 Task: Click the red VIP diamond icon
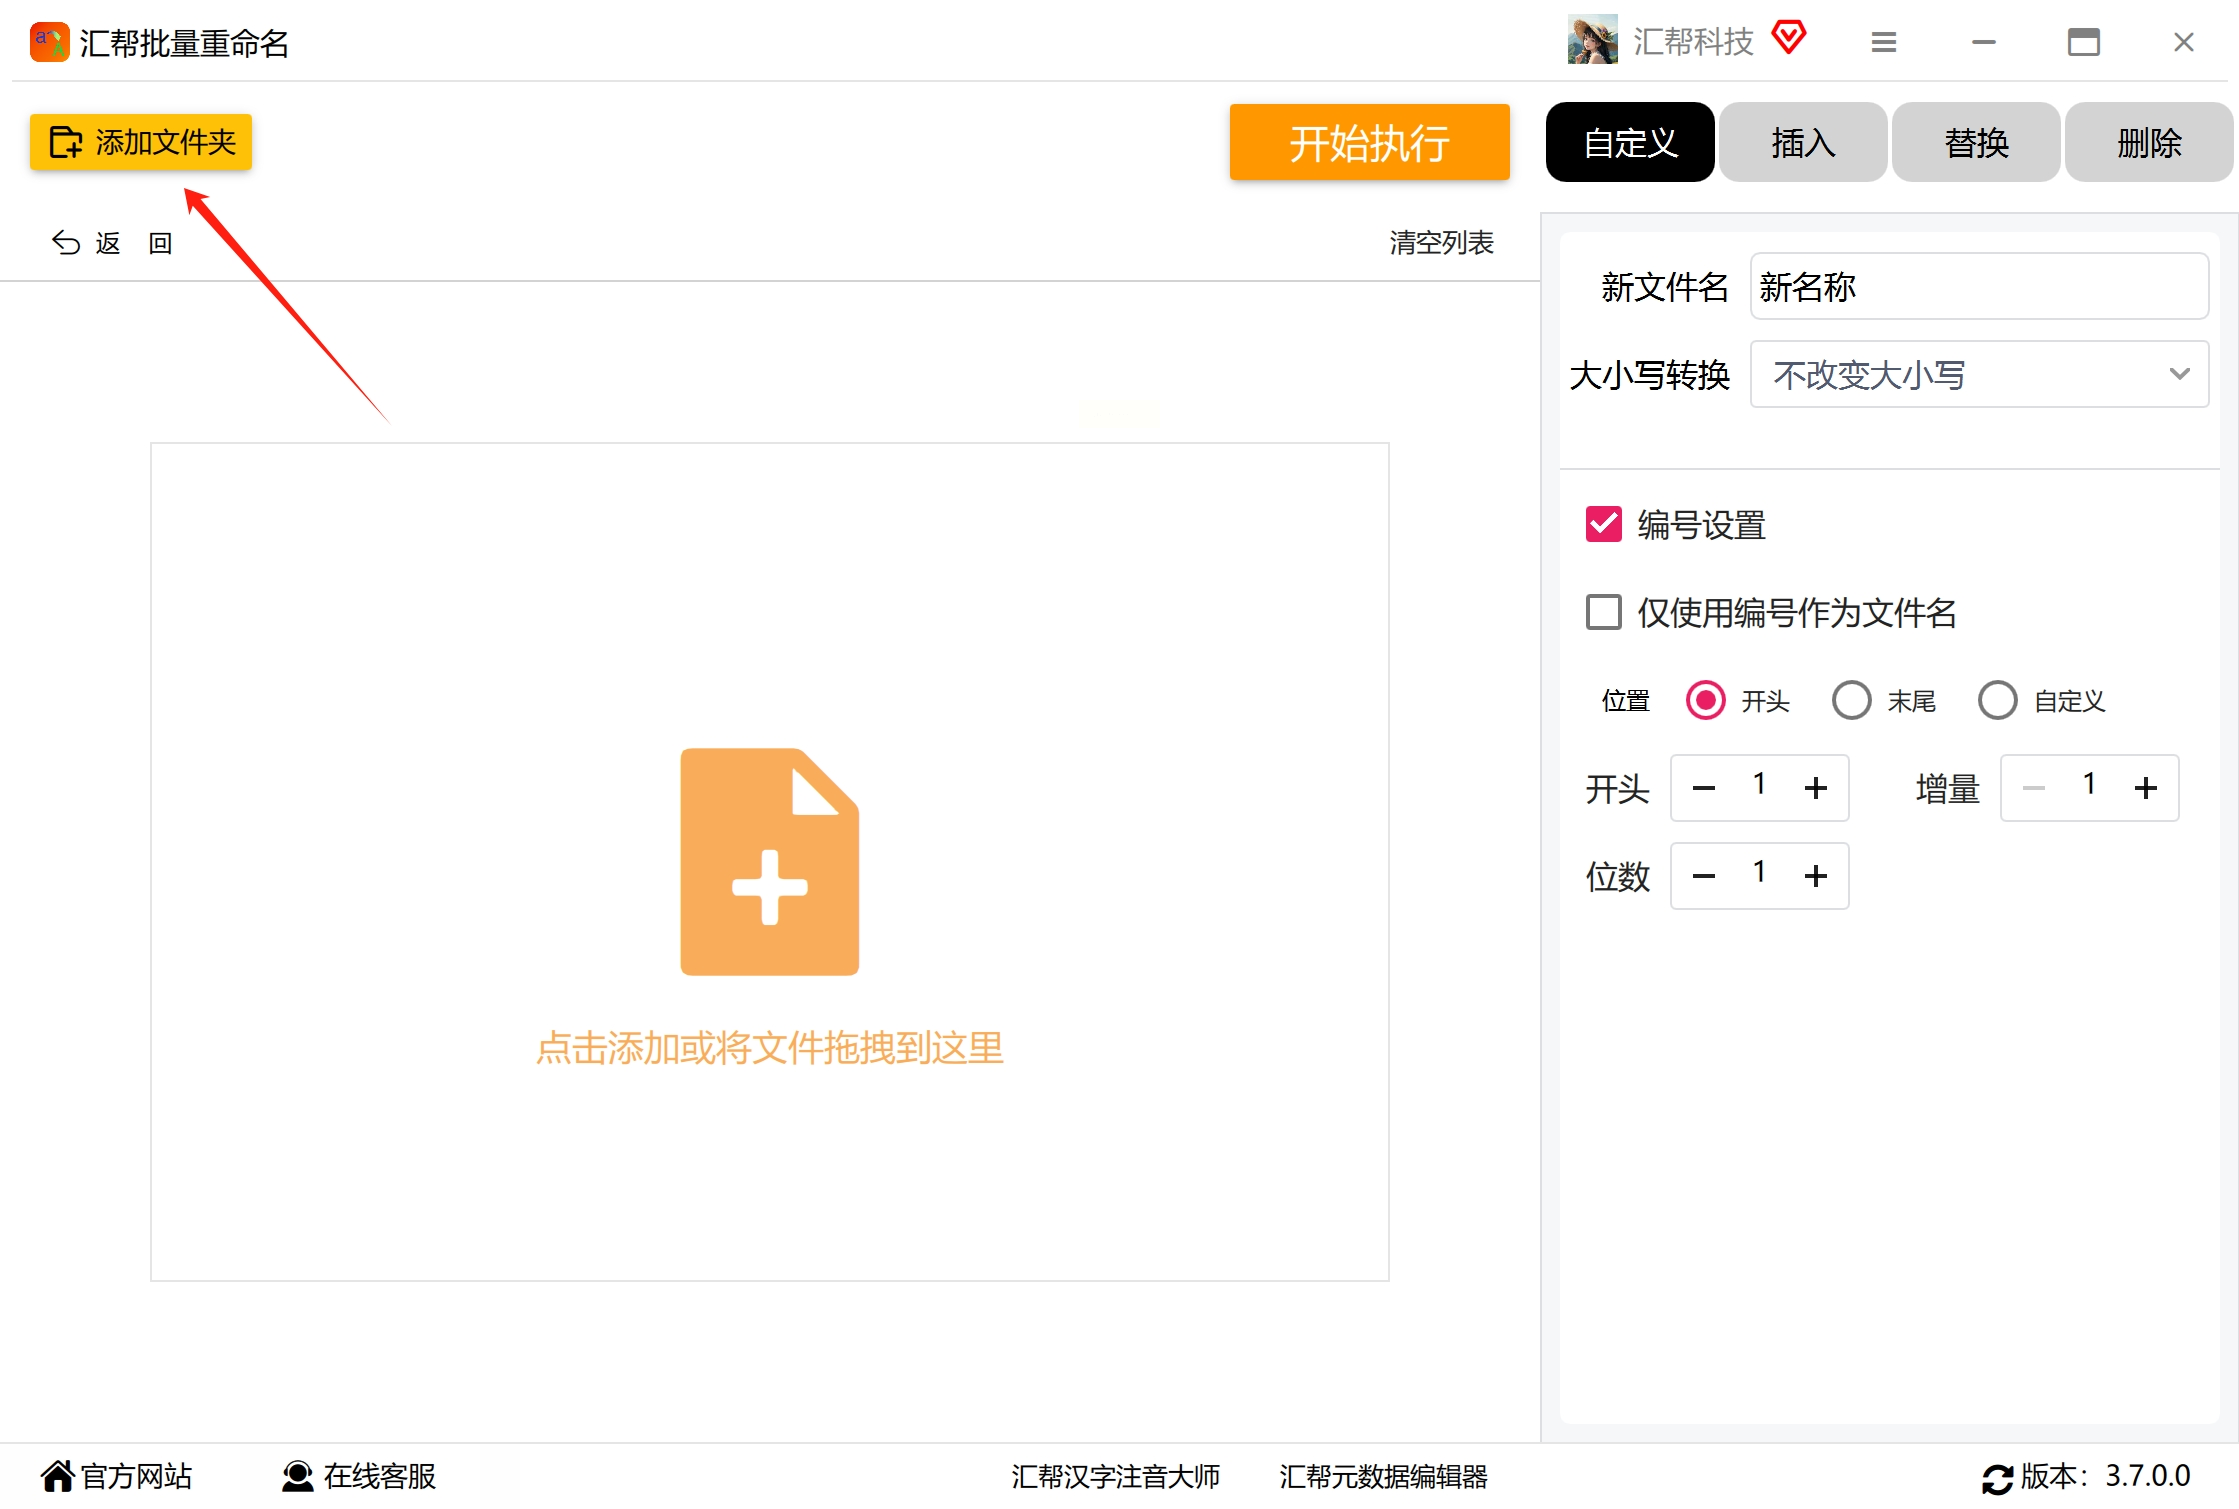1788,38
